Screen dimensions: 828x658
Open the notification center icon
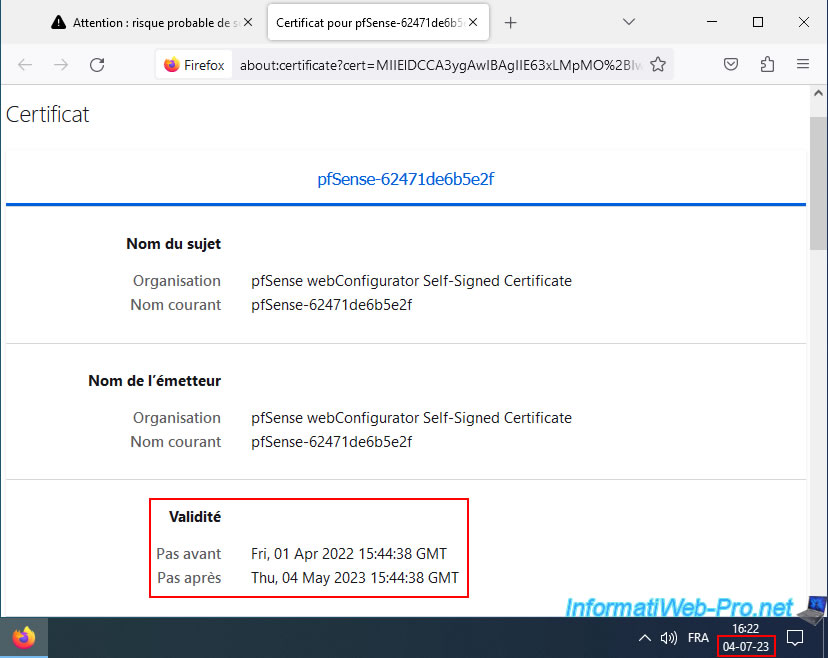point(795,638)
